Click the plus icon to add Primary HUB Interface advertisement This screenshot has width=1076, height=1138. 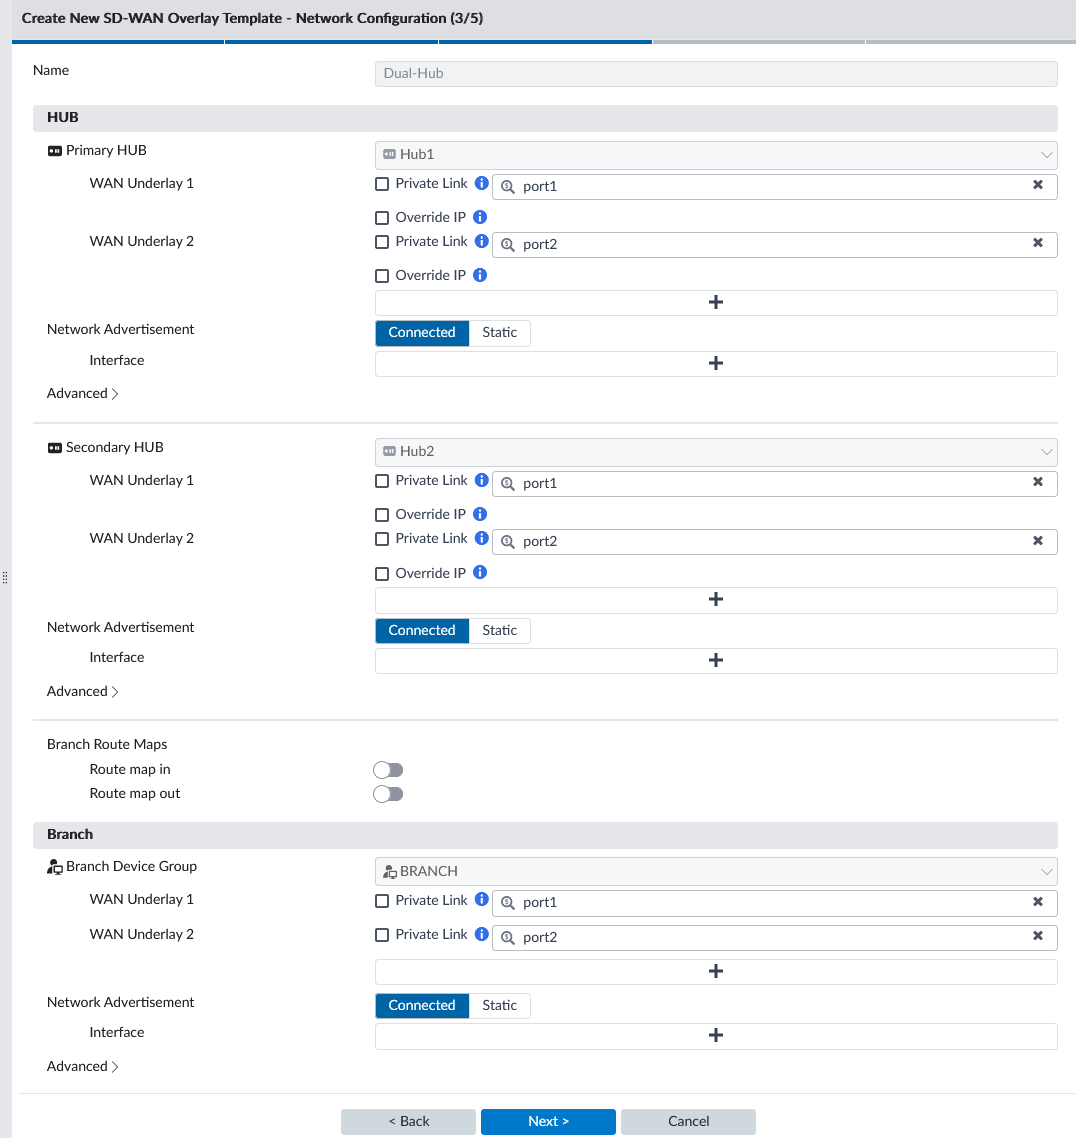(715, 363)
